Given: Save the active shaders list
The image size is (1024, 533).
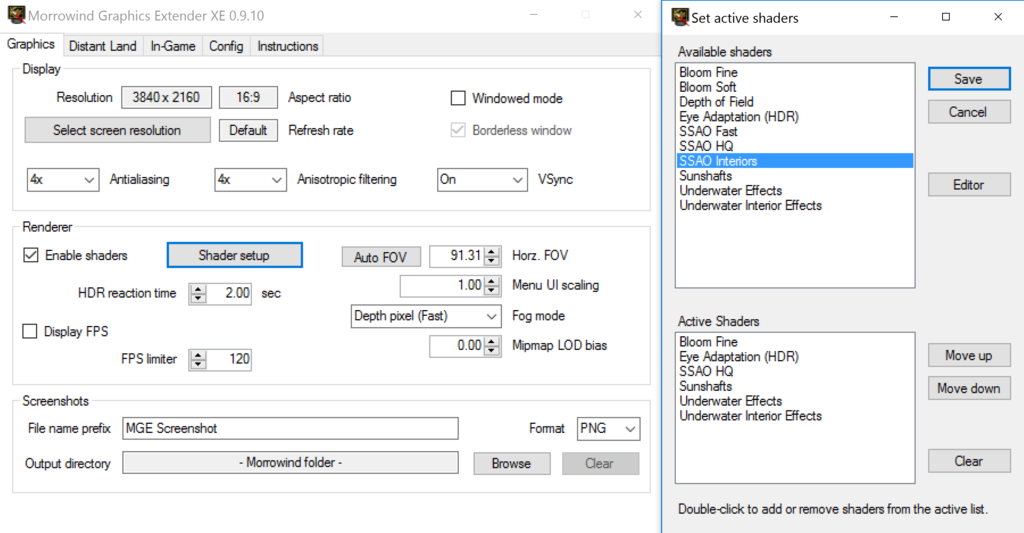Looking at the screenshot, I should coord(968,79).
